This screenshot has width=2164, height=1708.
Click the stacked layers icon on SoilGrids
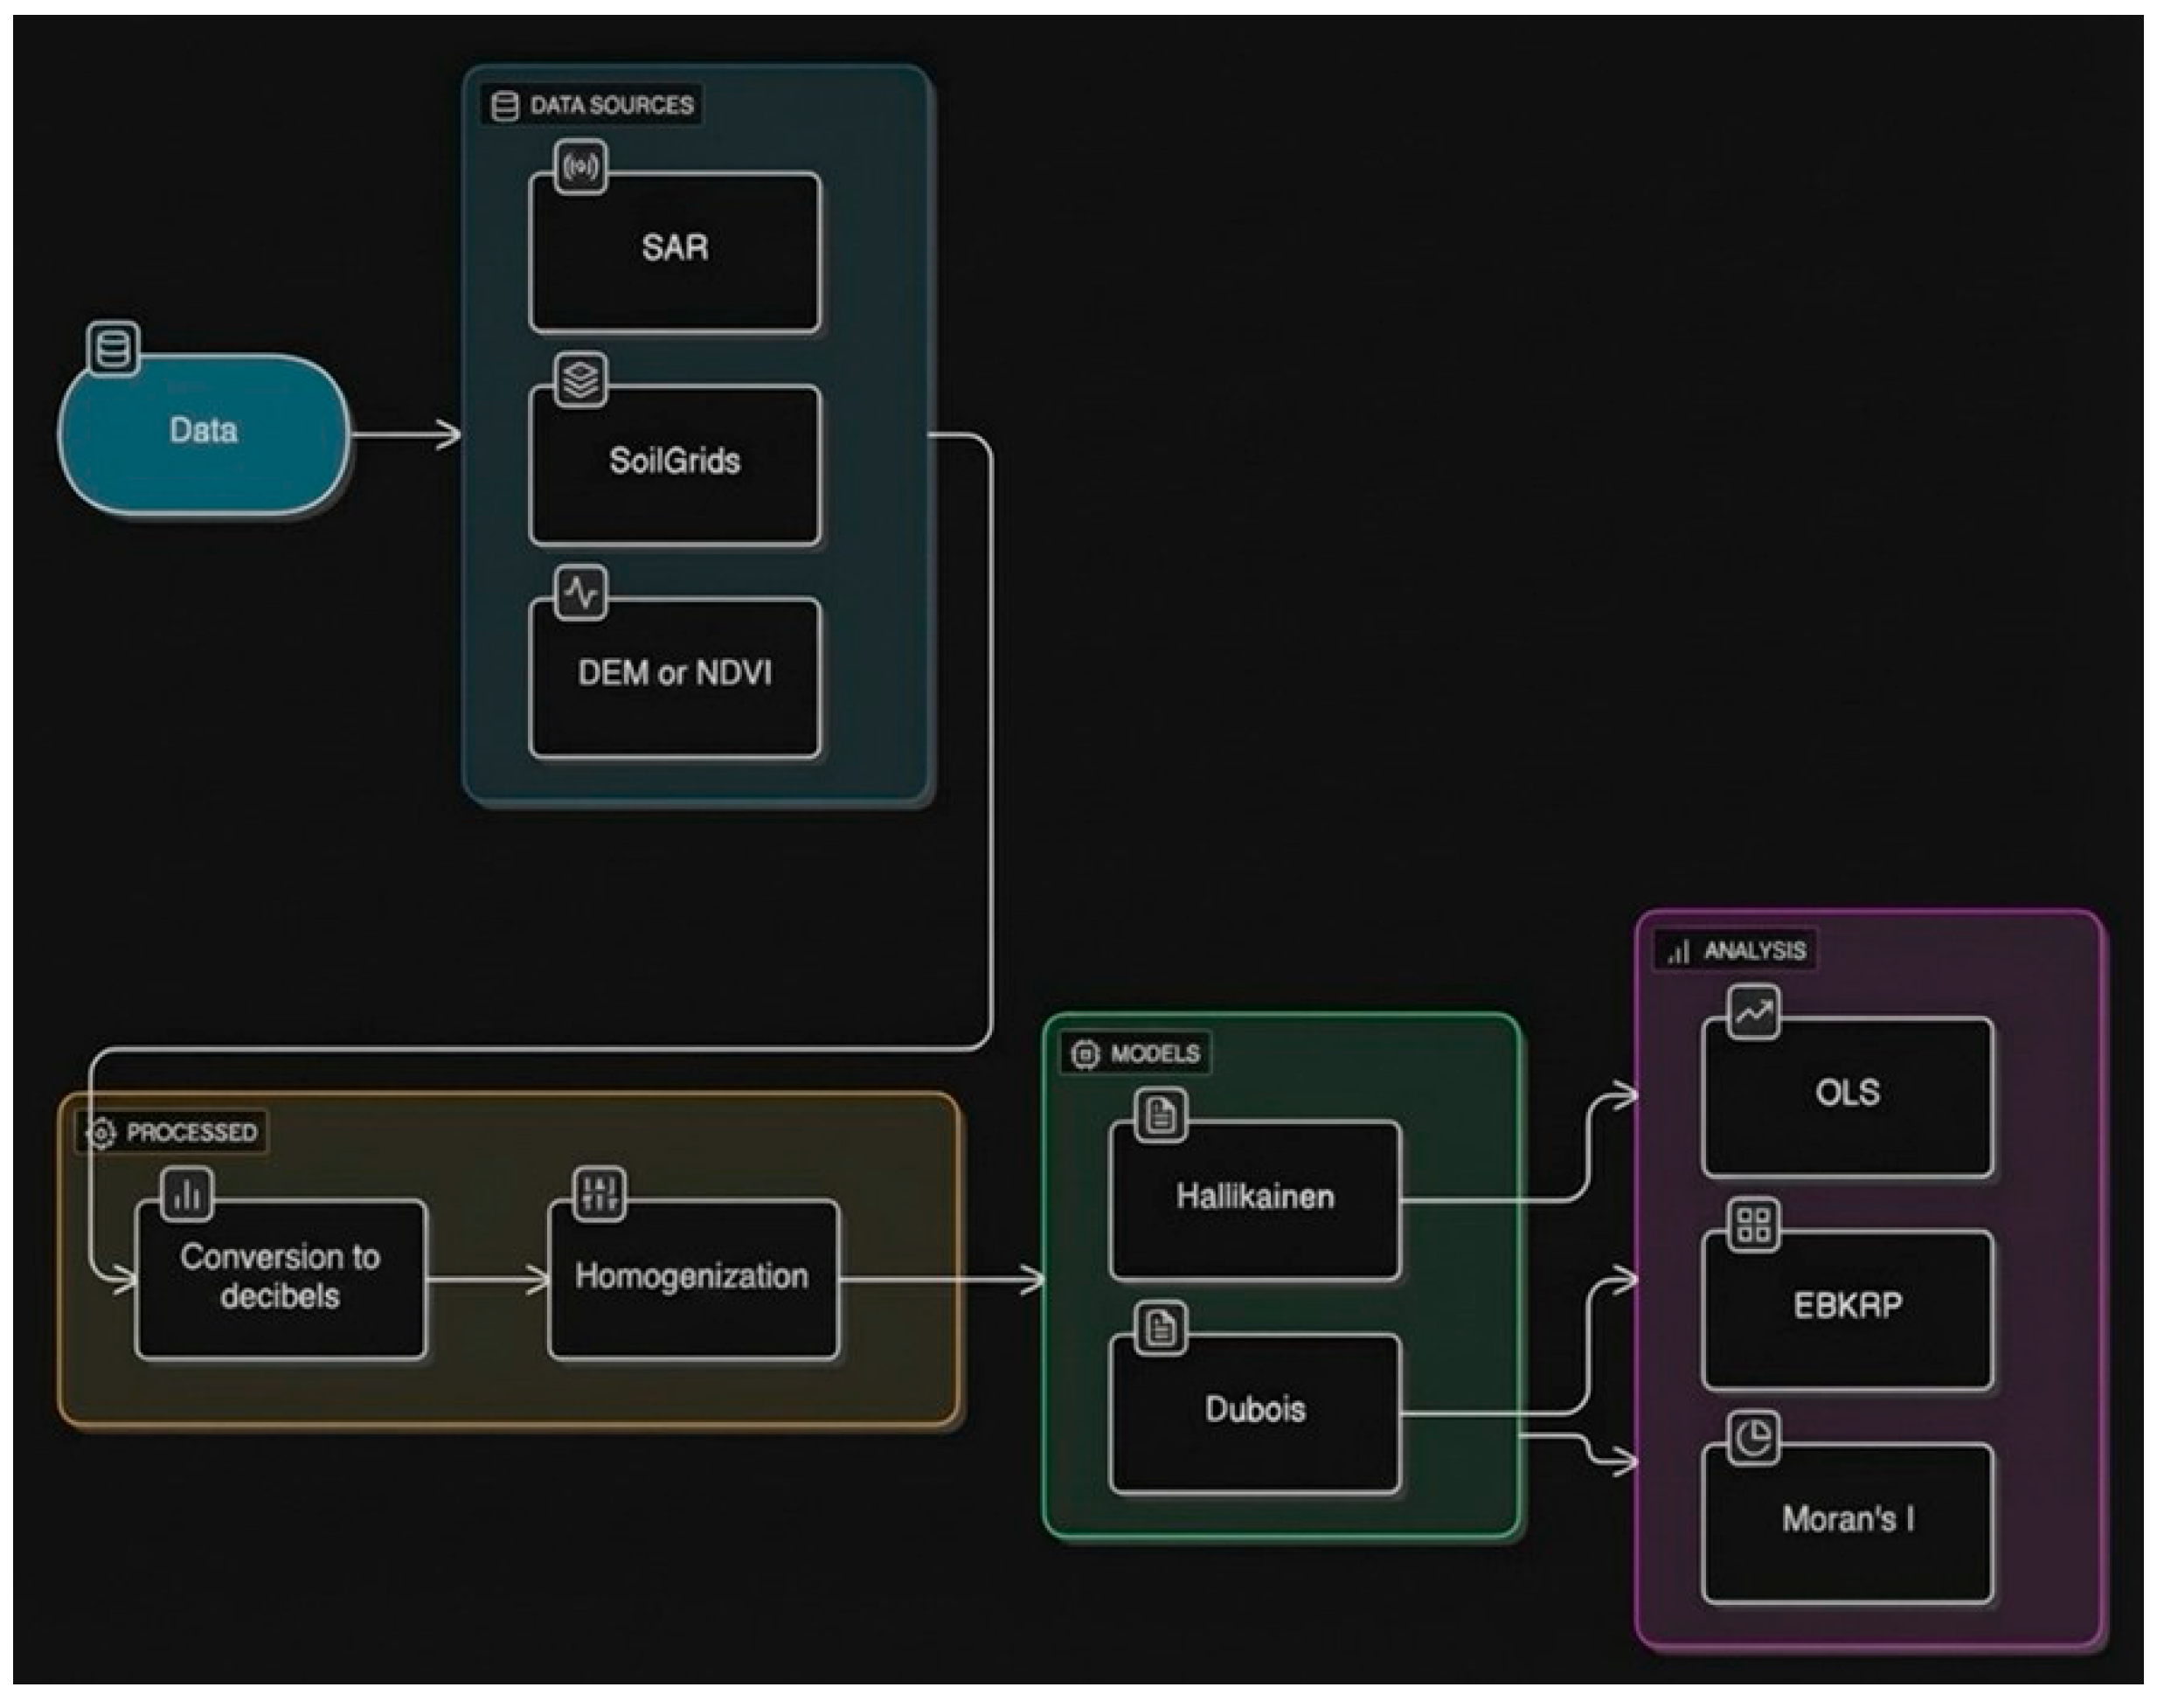tap(581, 380)
